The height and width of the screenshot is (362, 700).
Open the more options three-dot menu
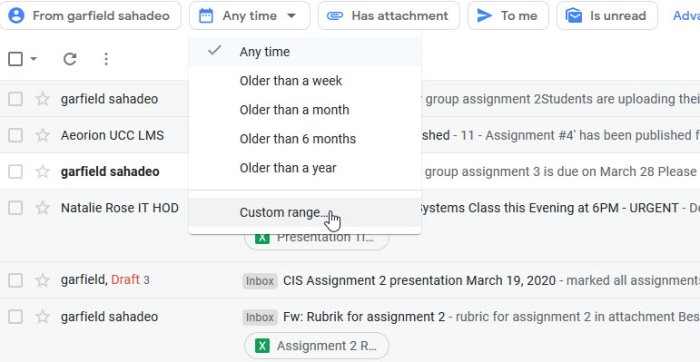tap(106, 59)
